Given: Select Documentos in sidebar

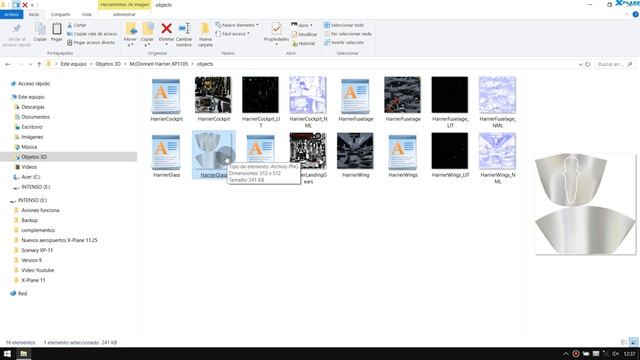Looking at the screenshot, I should 36,117.
